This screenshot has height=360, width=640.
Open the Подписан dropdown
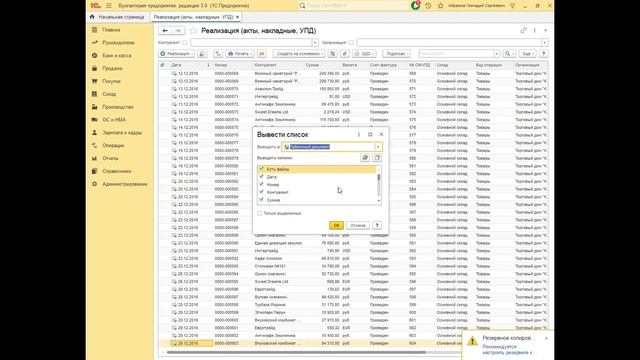[396, 53]
